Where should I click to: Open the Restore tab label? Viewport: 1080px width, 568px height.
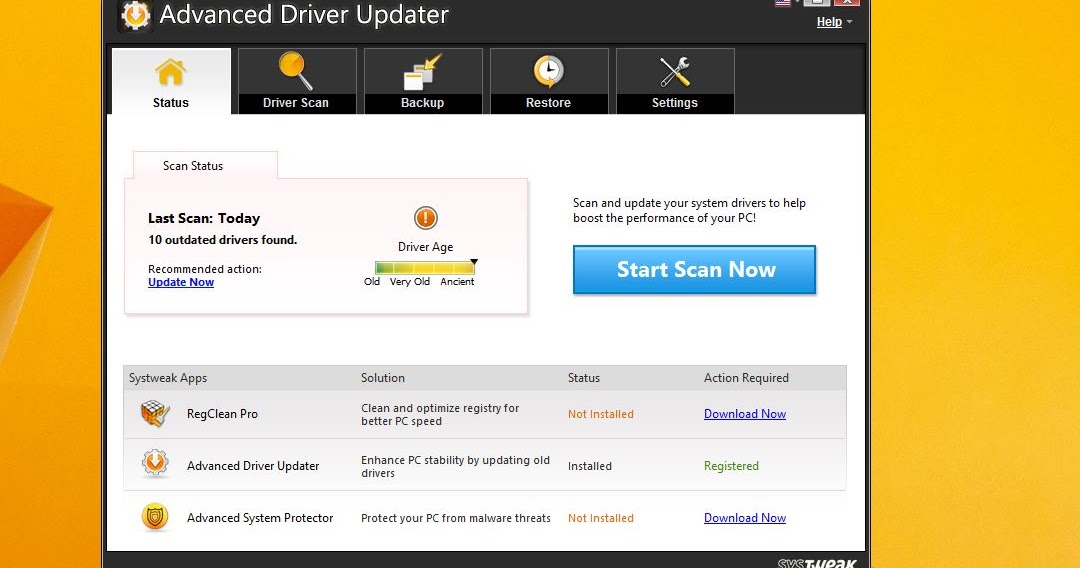(548, 103)
